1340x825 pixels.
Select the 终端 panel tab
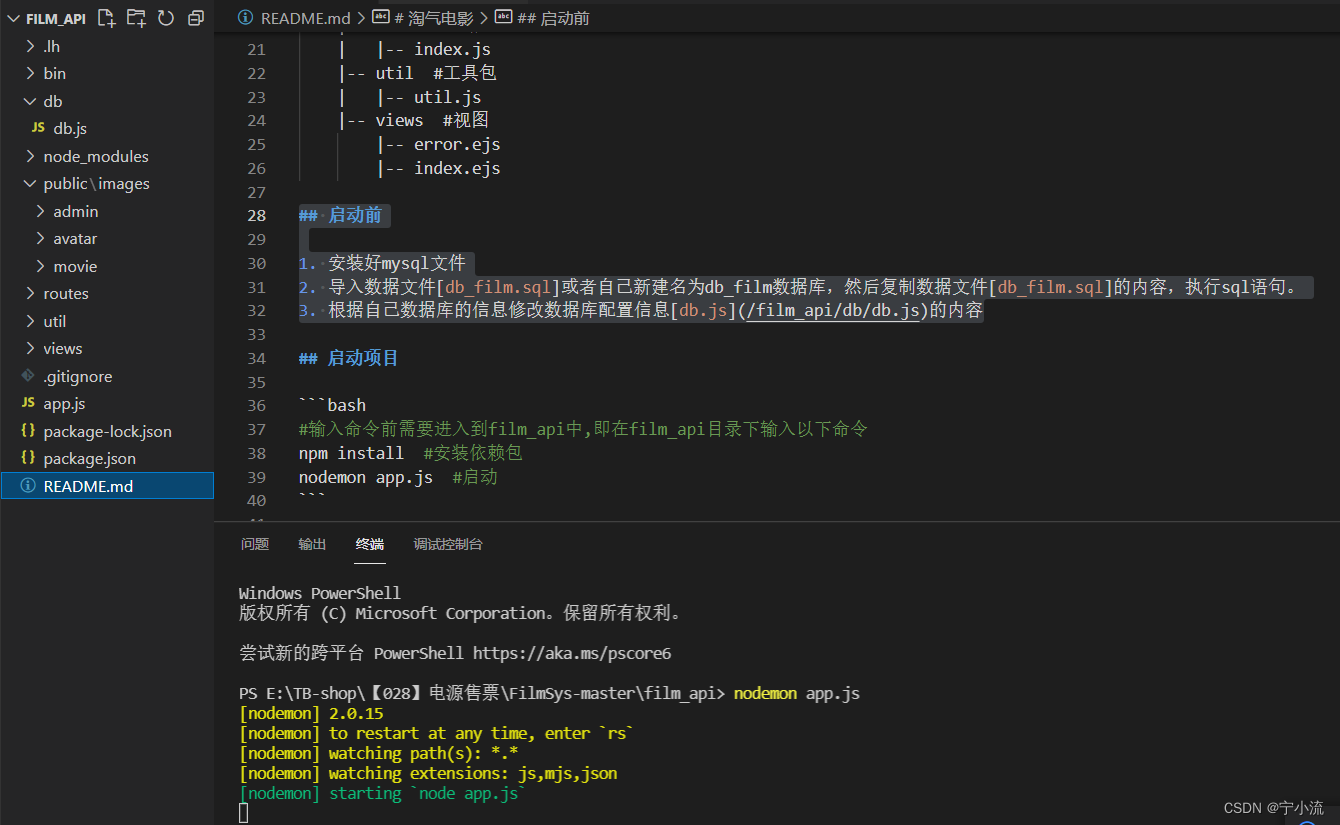369,544
